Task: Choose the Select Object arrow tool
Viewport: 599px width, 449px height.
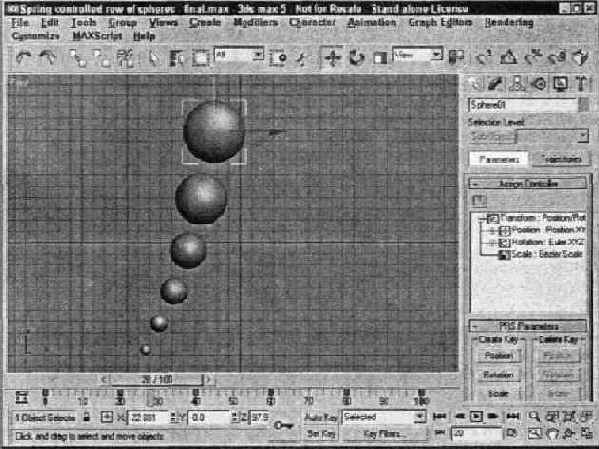Action: 154,58
